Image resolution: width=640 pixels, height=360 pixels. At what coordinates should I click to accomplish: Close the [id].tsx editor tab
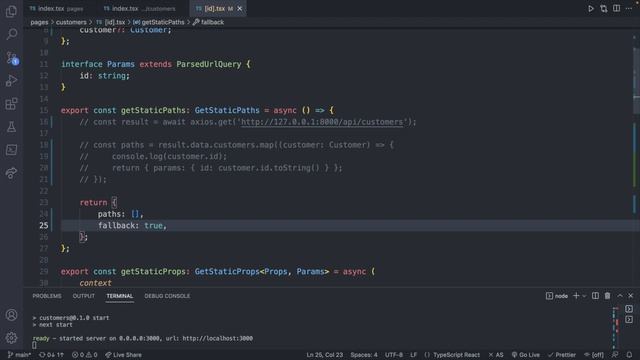coord(240,9)
